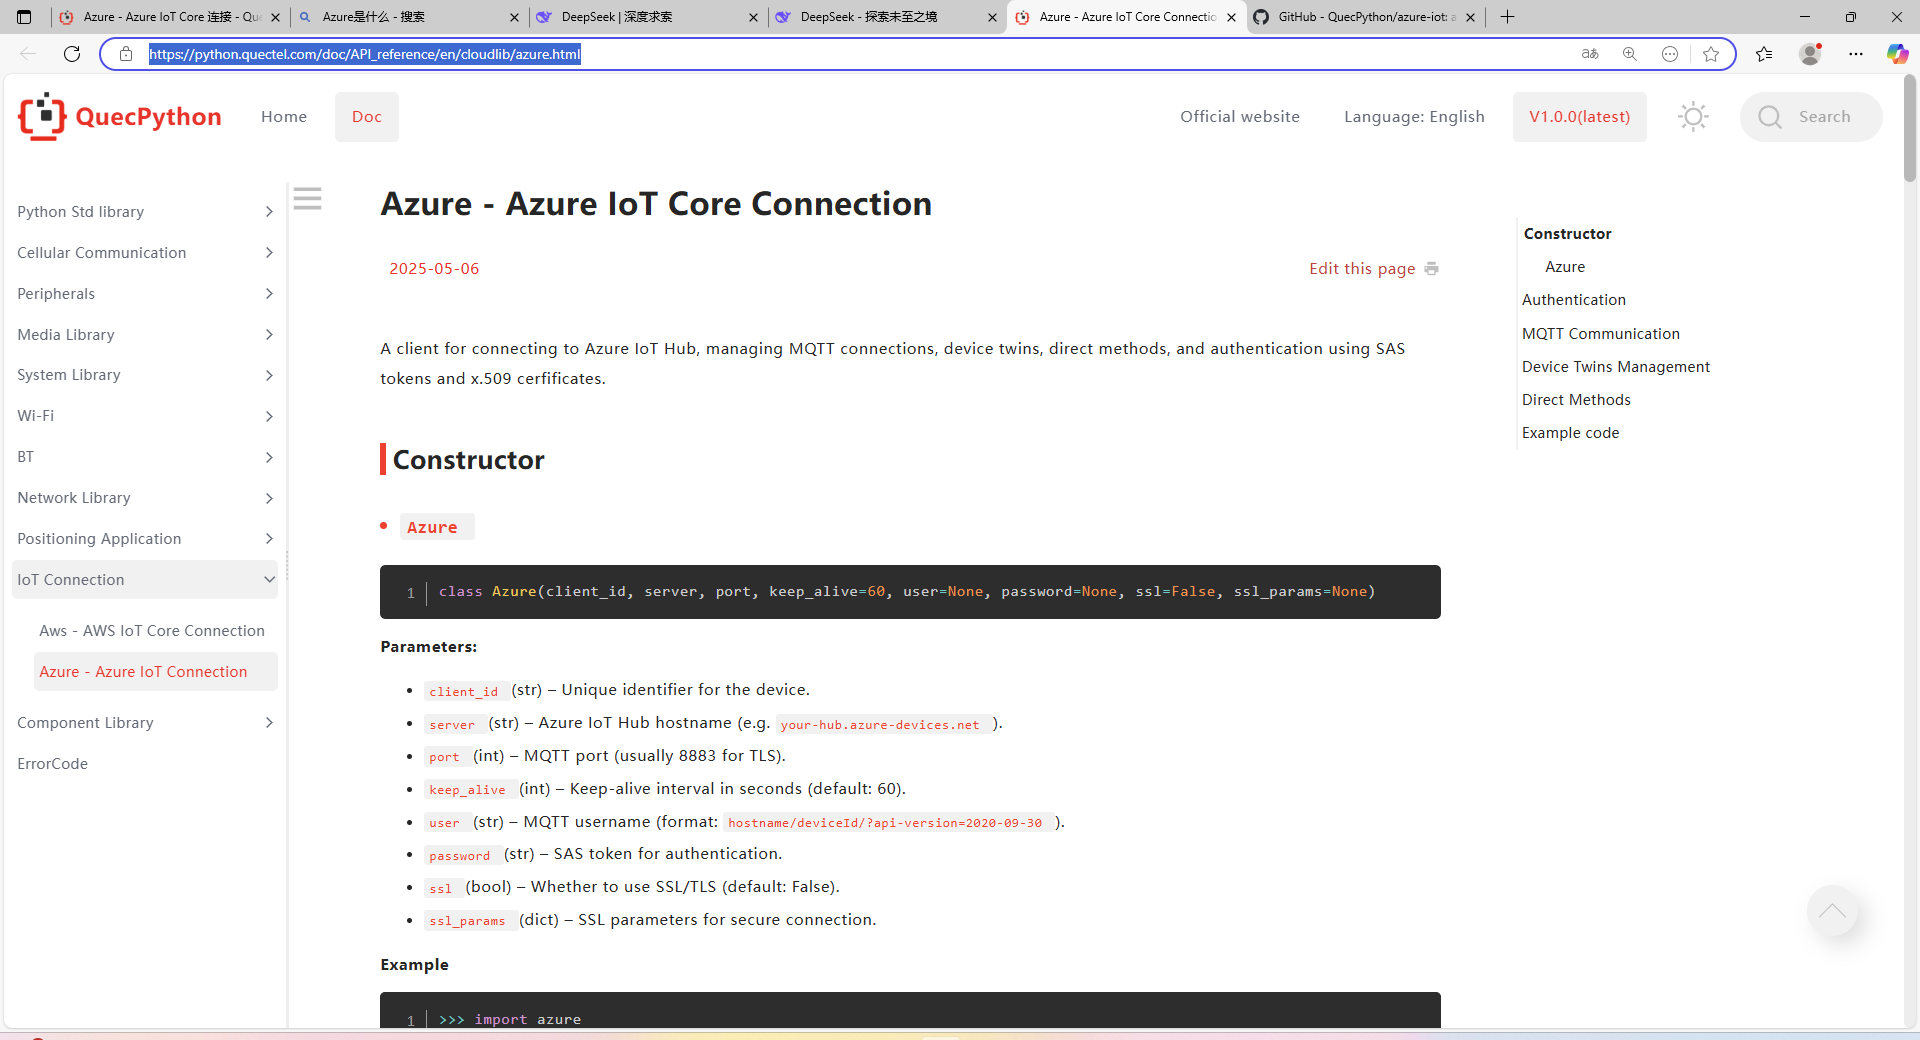
Task: Open the Aws - AWS IoT Core Connection page
Action: click(152, 631)
